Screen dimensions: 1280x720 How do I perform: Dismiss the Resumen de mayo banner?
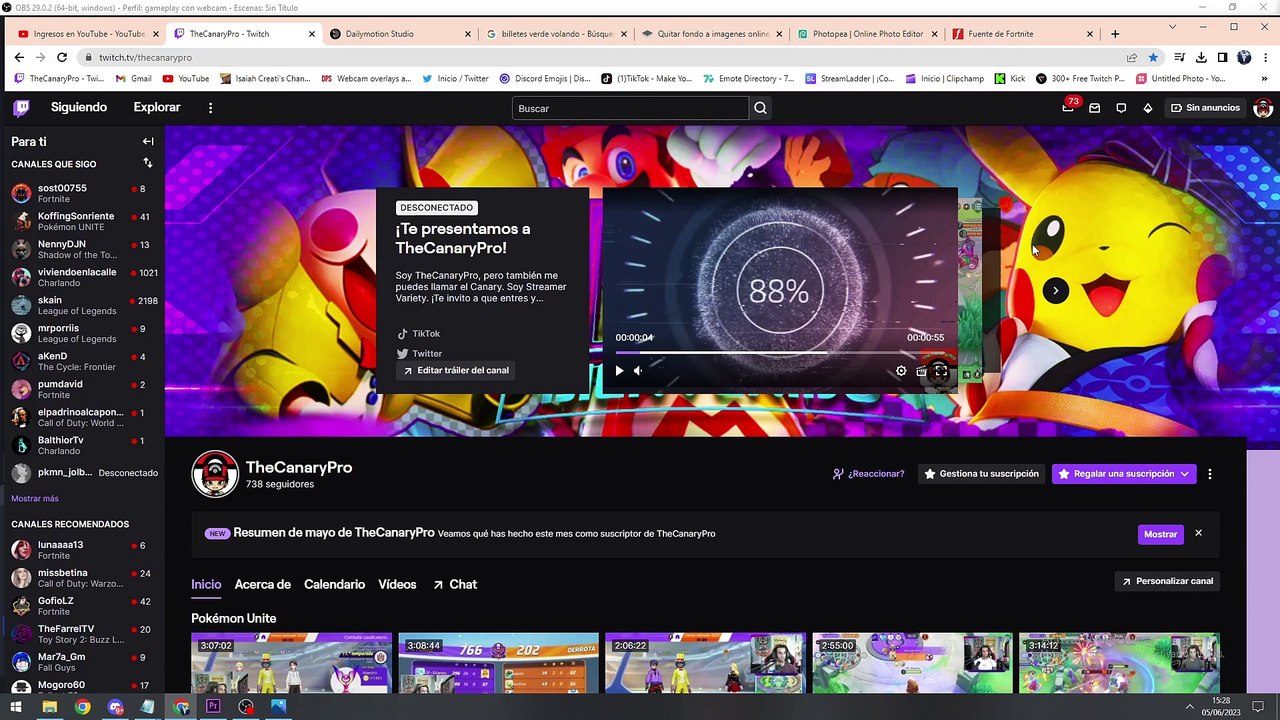(1198, 533)
